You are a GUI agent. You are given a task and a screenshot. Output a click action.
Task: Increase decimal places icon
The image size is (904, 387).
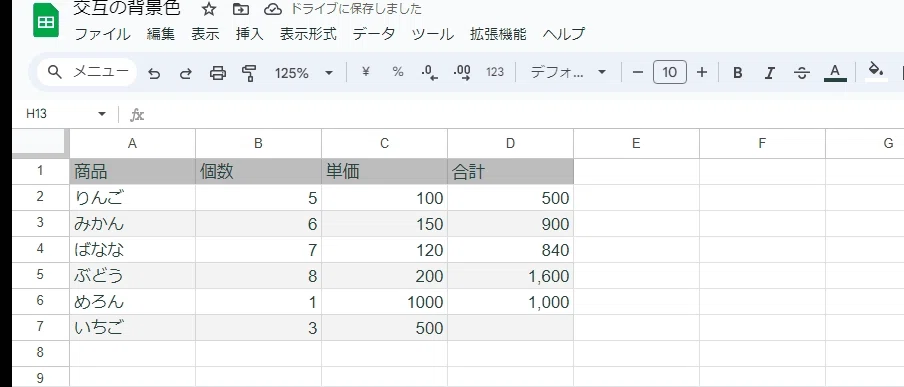click(462, 73)
